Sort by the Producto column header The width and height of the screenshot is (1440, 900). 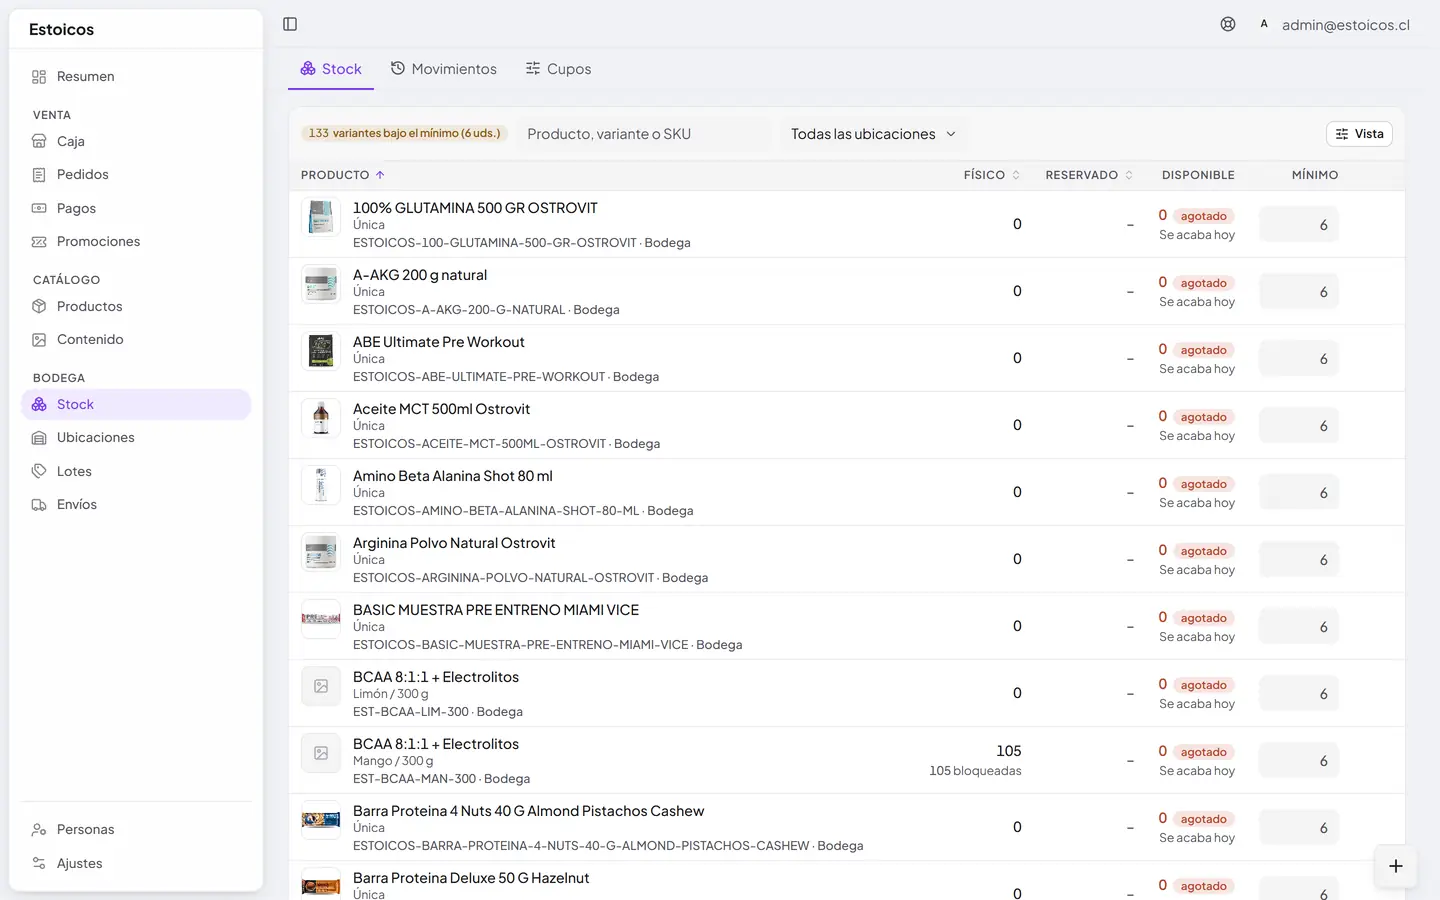pyautogui.click(x=342, y=175)
